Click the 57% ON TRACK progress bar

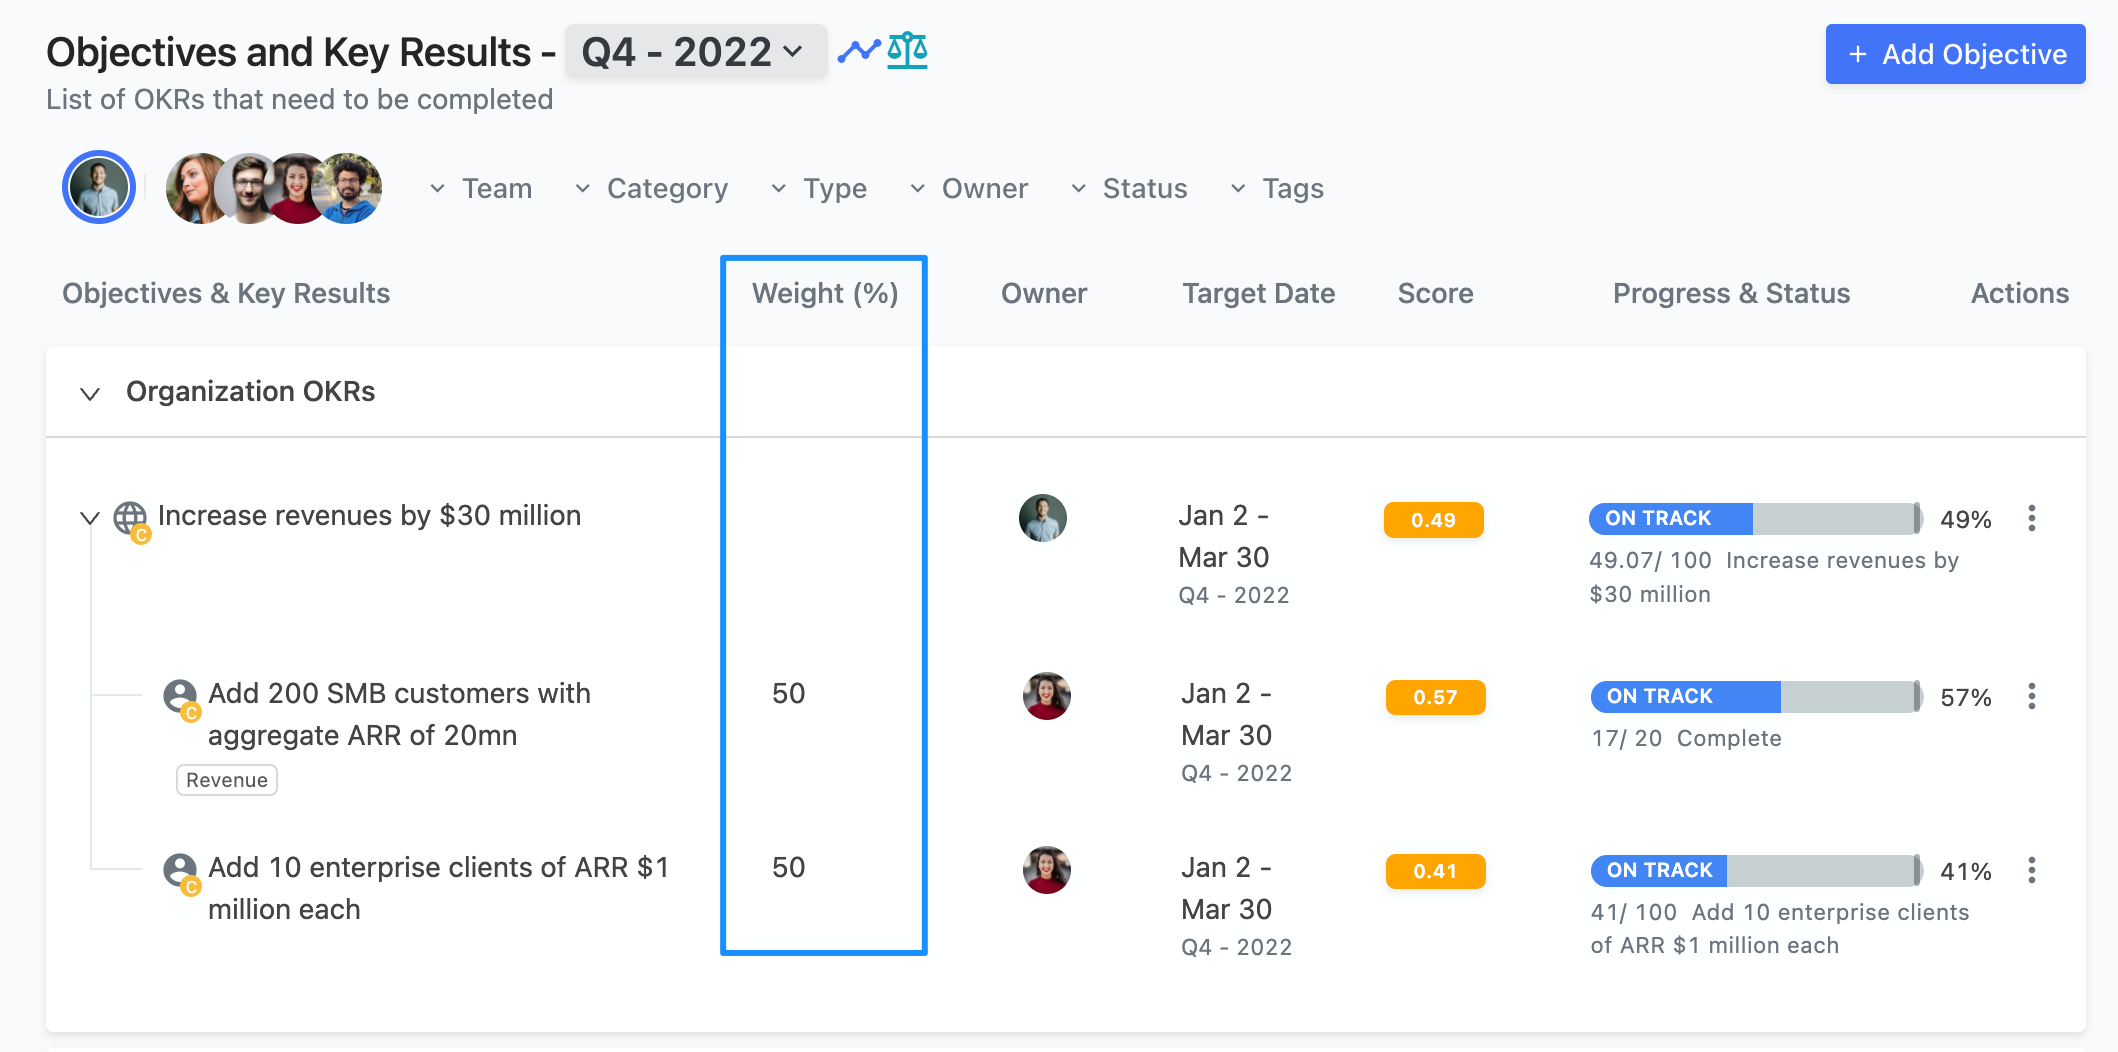(x=1756, y=697)
